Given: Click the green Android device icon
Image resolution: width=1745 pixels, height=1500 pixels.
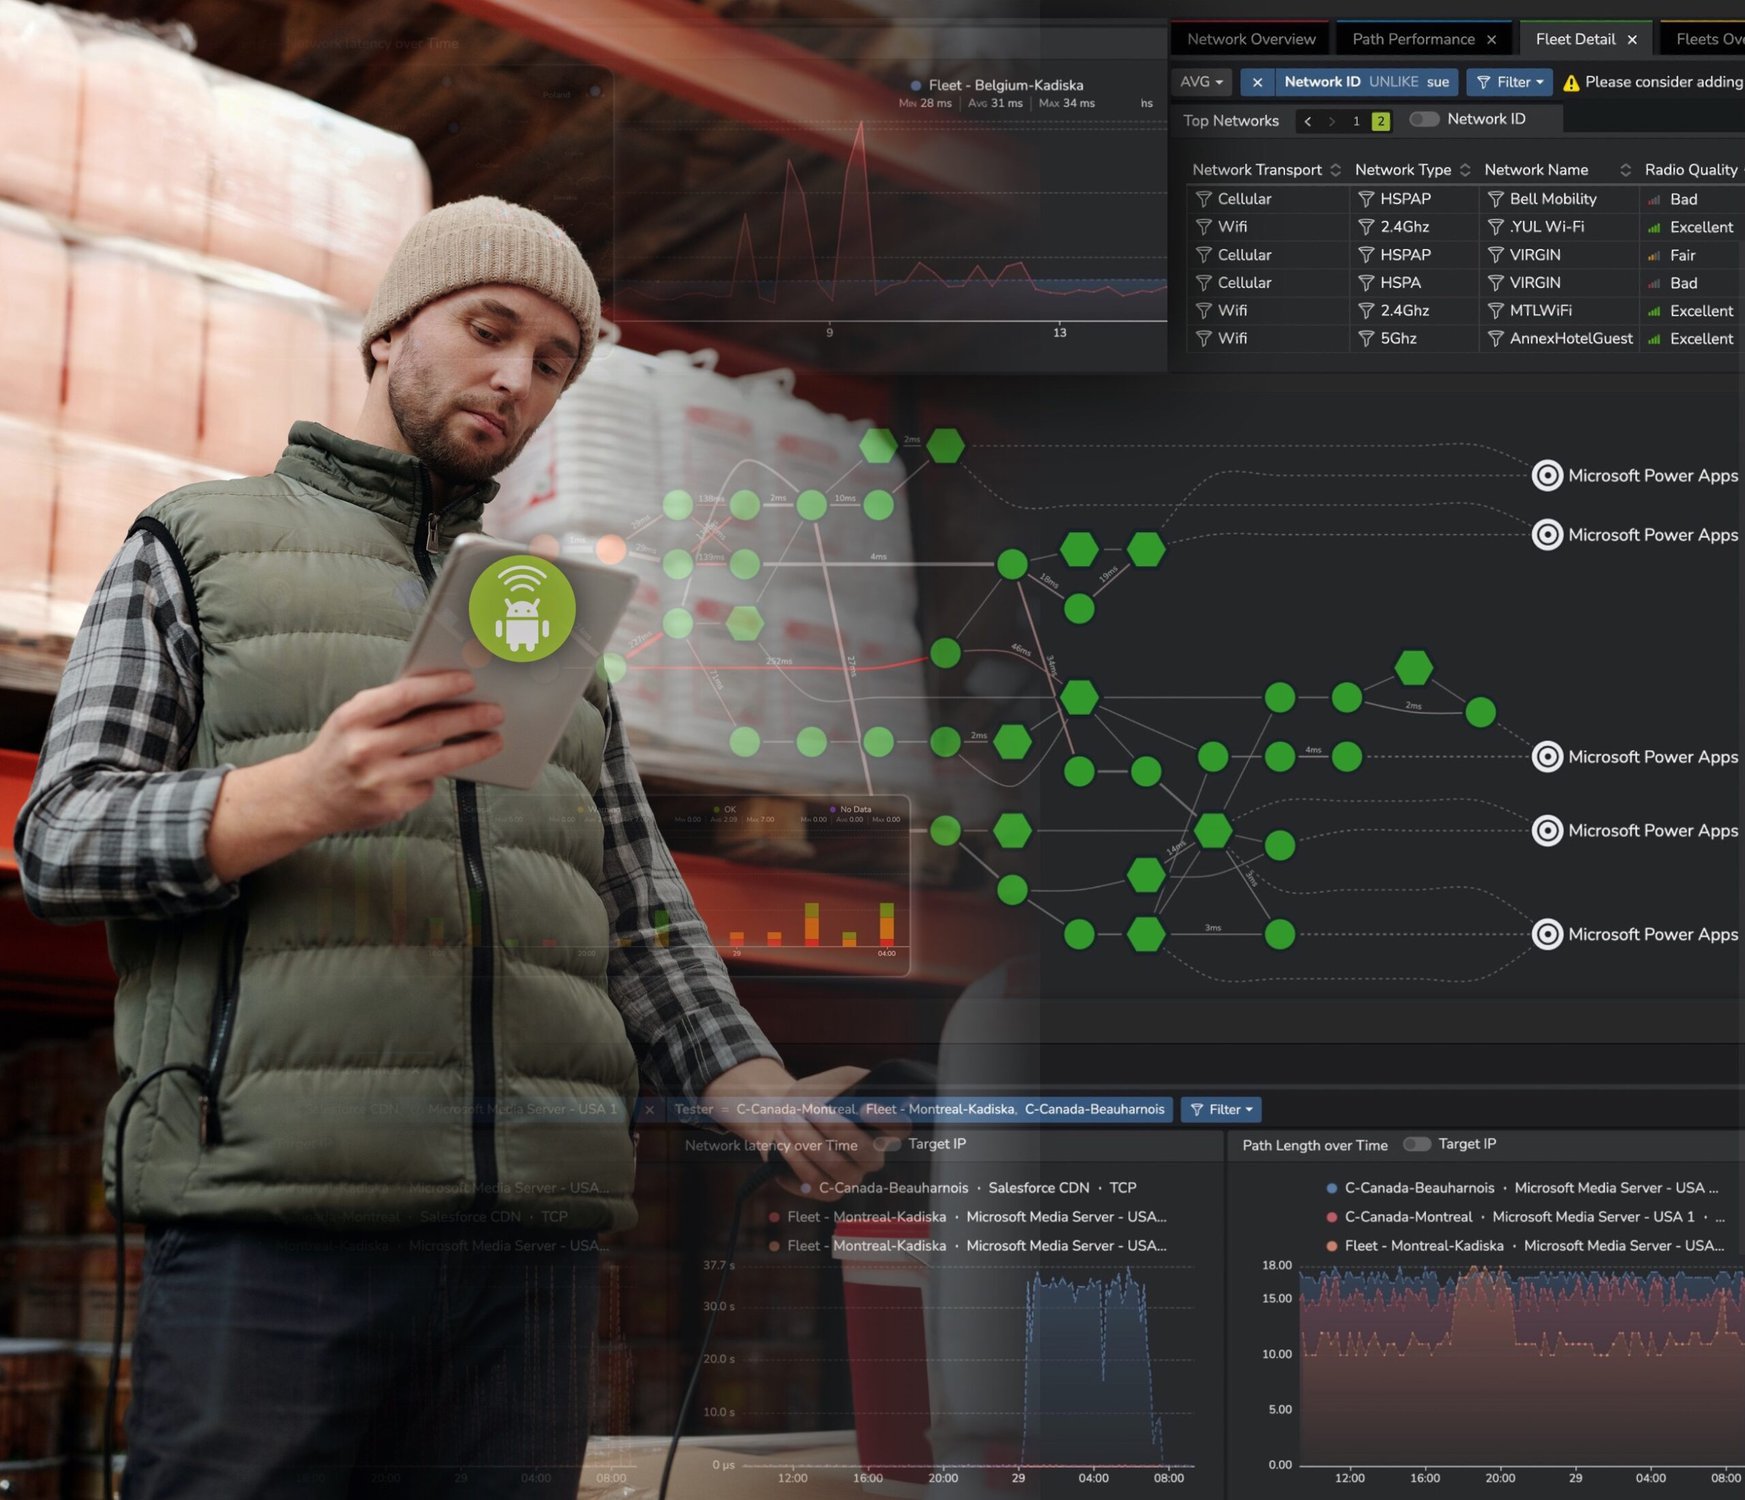Looking at the screenshot, I should tap(522, 609).
